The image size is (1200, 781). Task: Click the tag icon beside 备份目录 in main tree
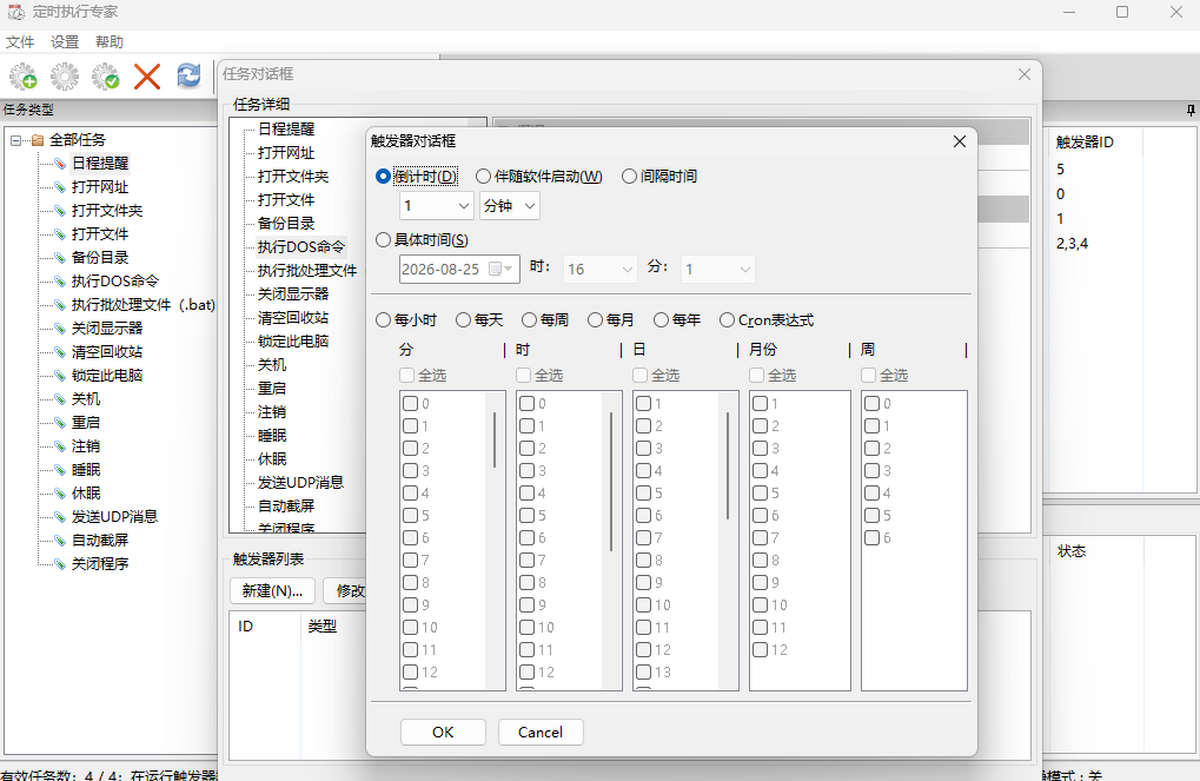point(59,257)
